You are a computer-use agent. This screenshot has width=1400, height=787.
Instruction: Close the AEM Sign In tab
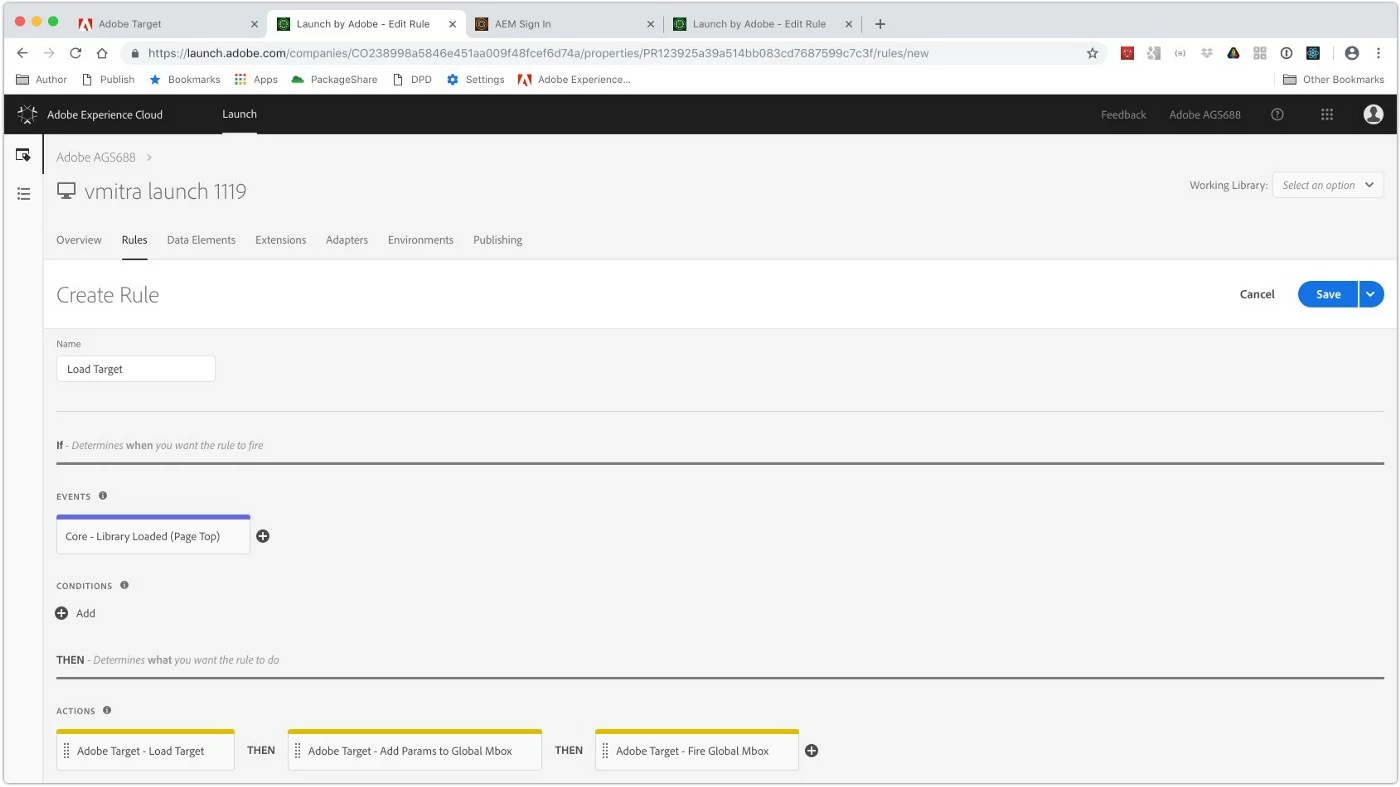(x=651, y=24)
